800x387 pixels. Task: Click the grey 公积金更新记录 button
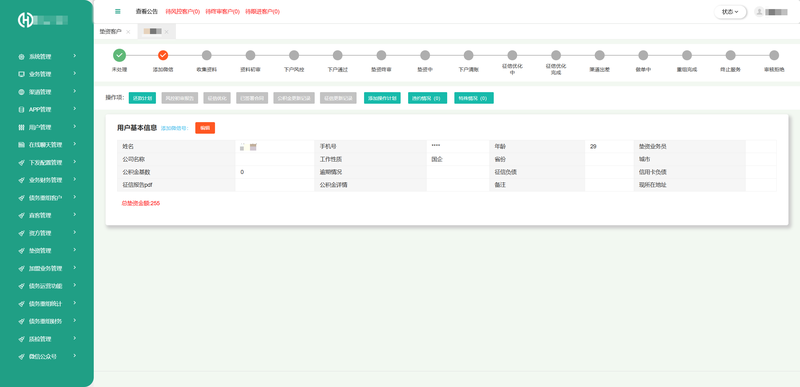(294, 98)
